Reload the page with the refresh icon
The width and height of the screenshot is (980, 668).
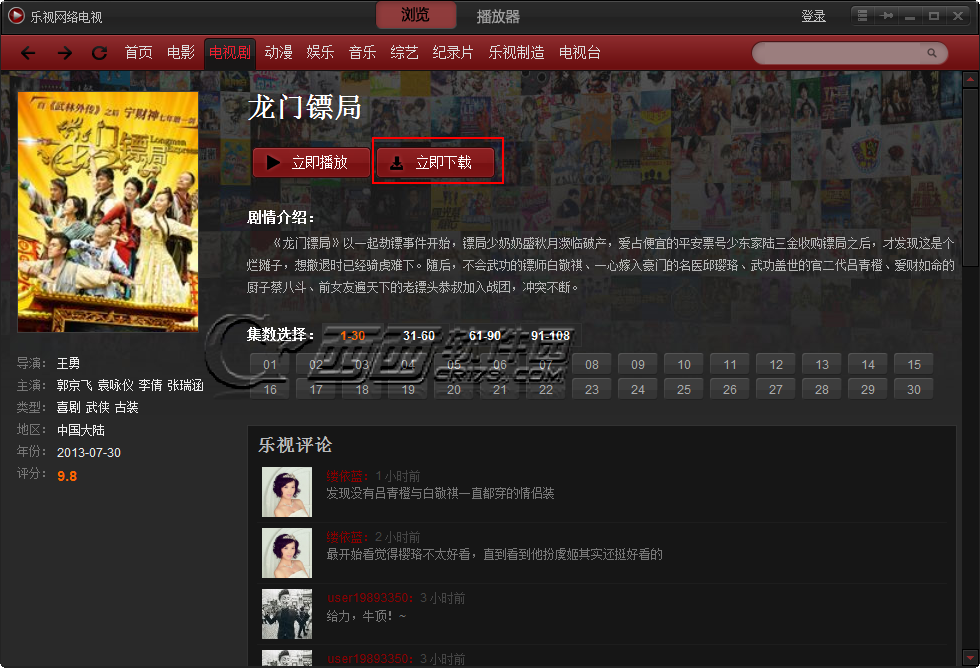pyautogui.click(x=99, y=53)
